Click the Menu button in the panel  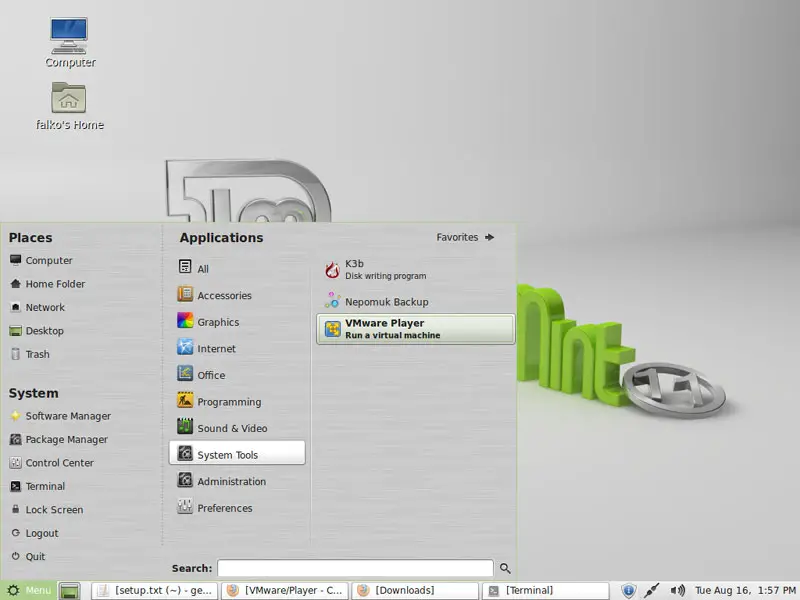pyautogui.click(x=28, y=591)
